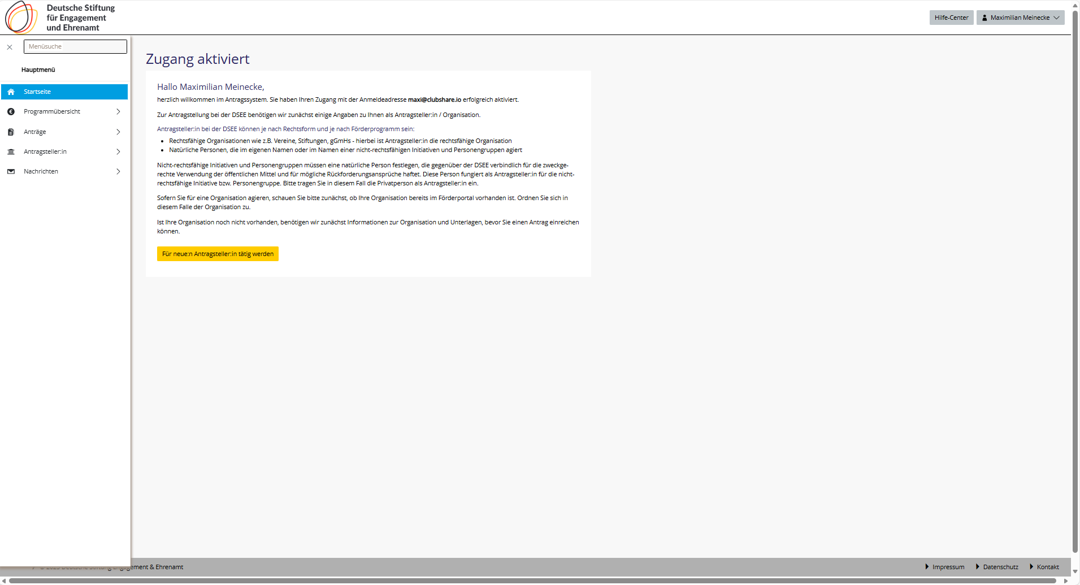Image resolution: width=1080 pixels, height=585 pixels.
Task: Open the Impressum footer link
Action: 947,567
